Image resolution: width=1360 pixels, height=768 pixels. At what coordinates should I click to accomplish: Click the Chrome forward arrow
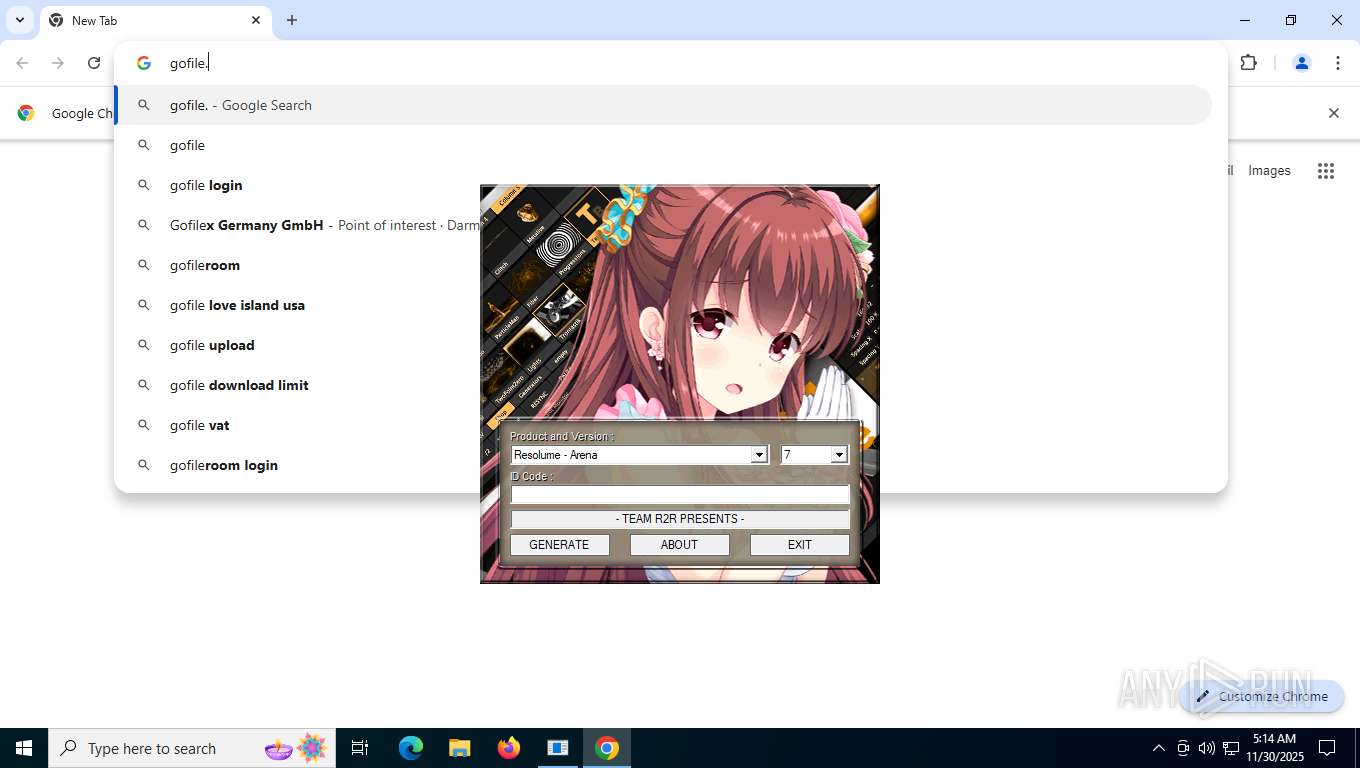pos(58,63)
